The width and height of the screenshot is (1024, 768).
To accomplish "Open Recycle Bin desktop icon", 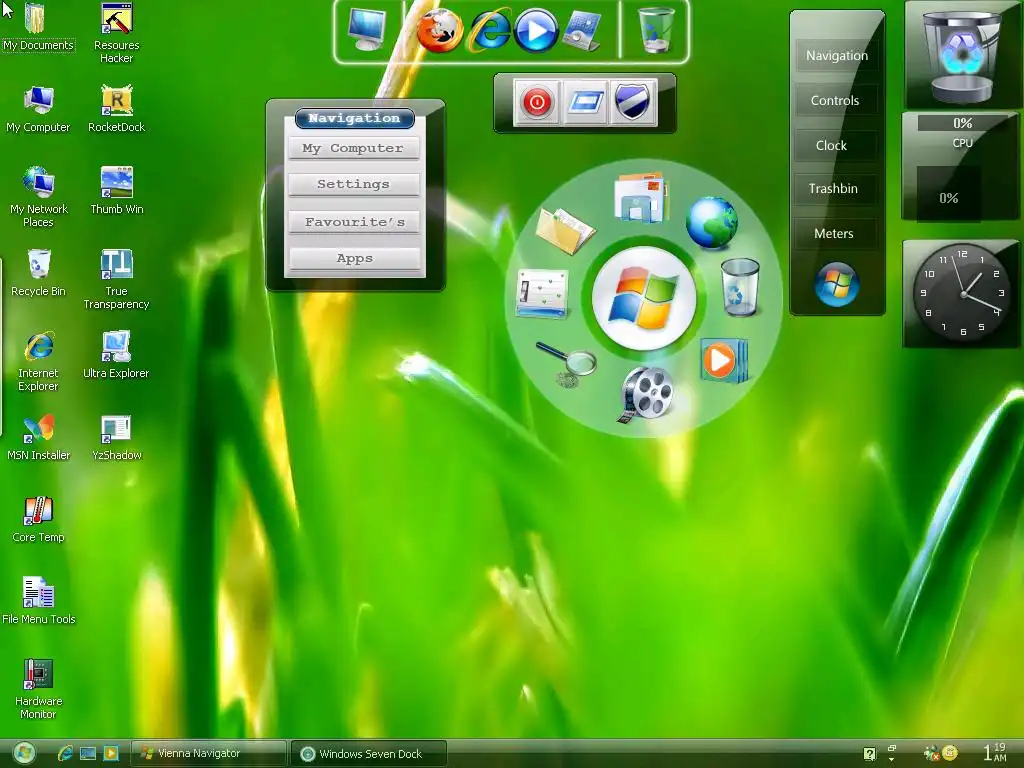I will [38, 273].
